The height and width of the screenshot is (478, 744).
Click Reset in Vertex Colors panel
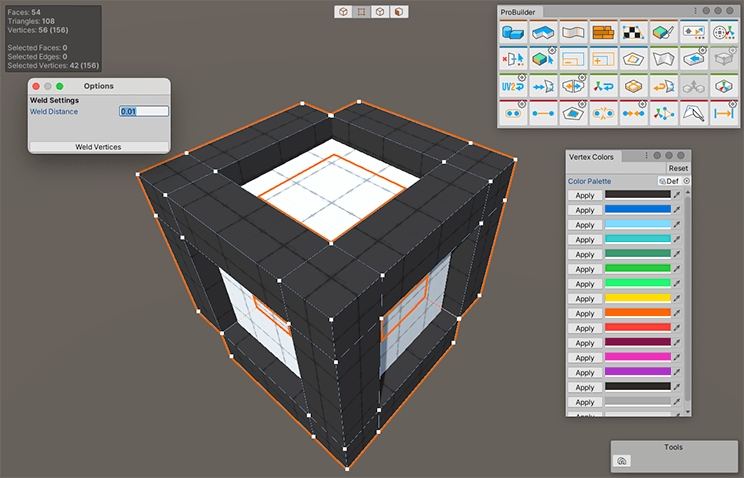pos(678,168)
